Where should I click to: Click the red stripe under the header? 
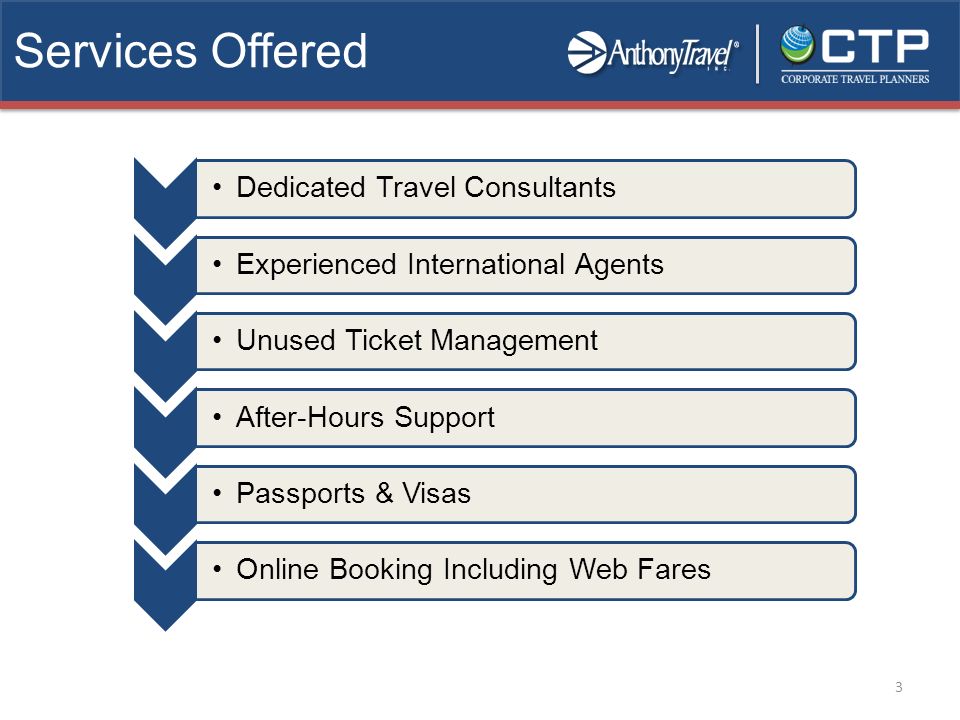tap(480, 105)
